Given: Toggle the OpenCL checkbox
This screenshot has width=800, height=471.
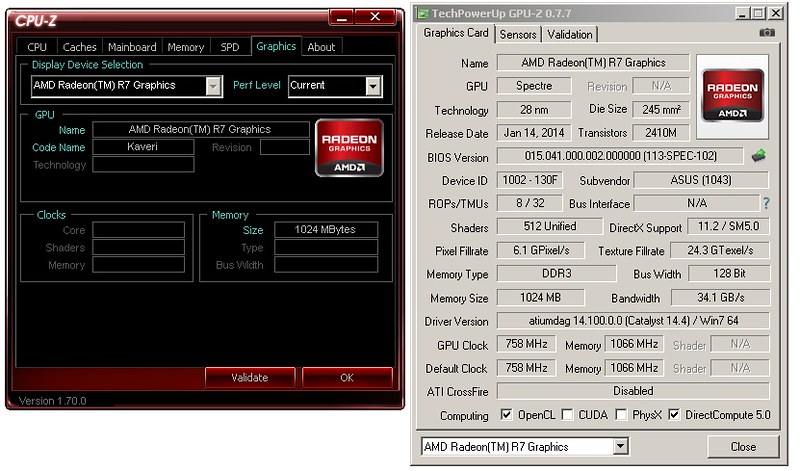Looking at the screenshot, I should point(506,414).
